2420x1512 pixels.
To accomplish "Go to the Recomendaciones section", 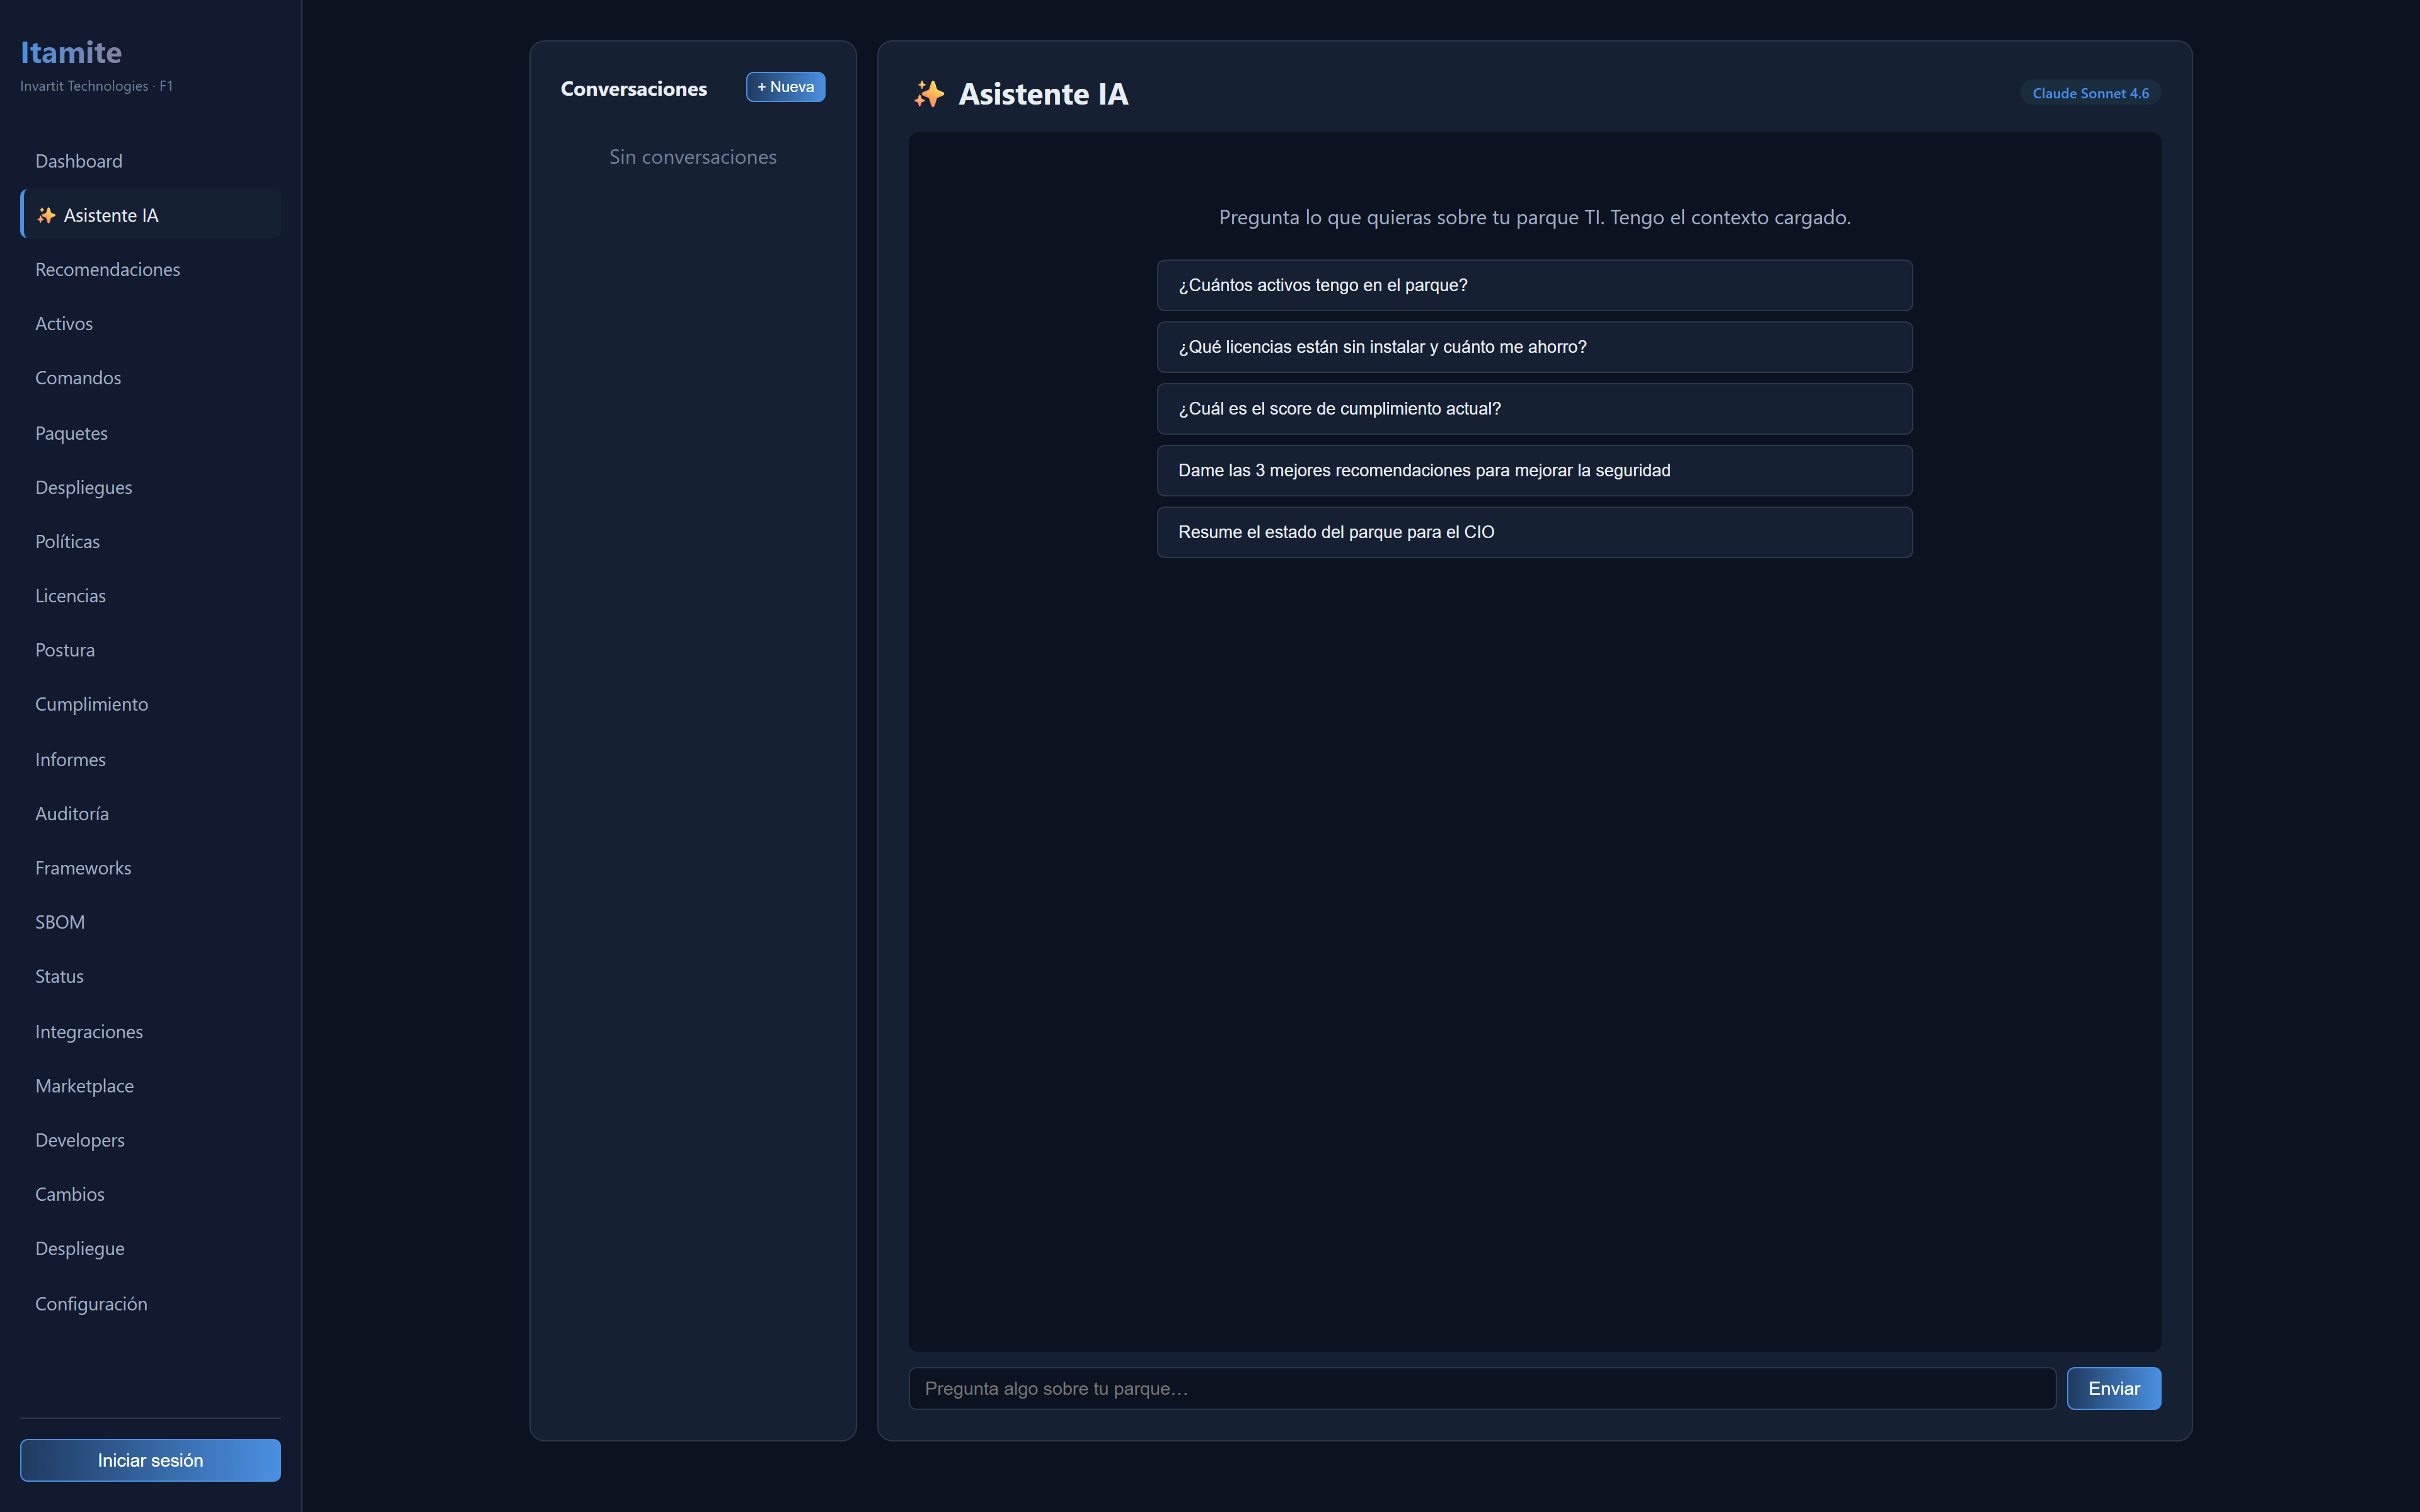I will click(107, 269).
